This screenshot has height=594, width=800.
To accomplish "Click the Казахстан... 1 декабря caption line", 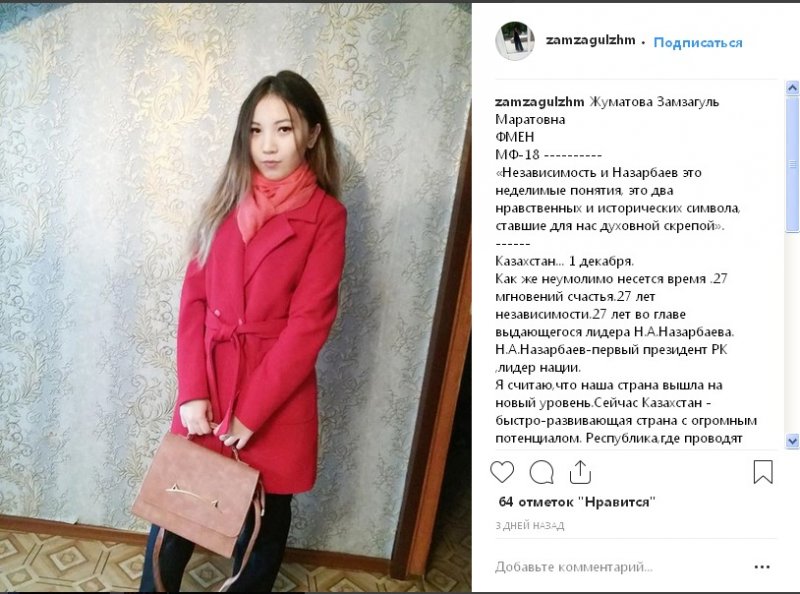I will tap(564, 261).
